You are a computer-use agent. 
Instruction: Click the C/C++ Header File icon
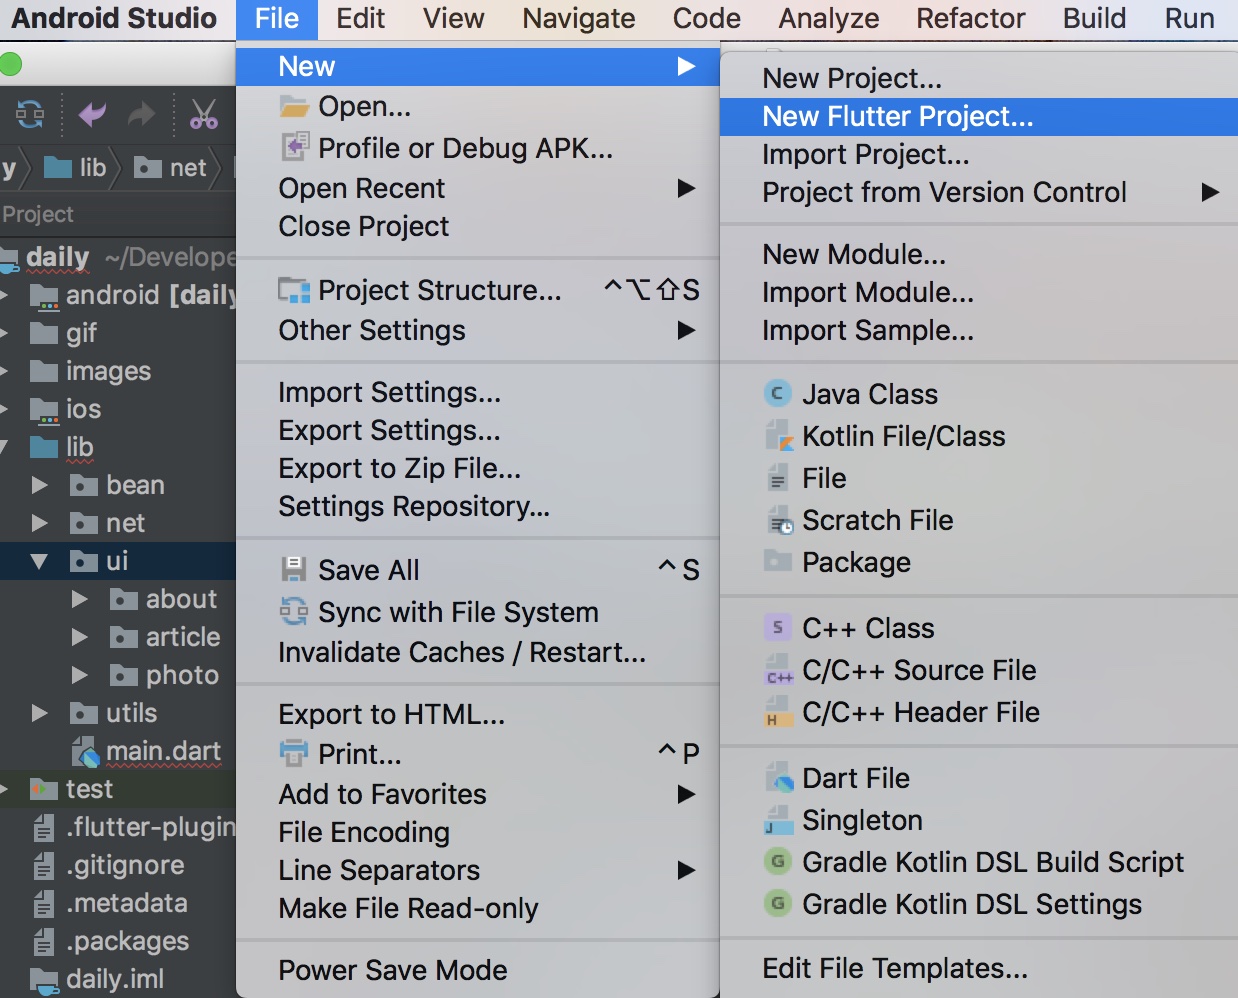point(777,711)
